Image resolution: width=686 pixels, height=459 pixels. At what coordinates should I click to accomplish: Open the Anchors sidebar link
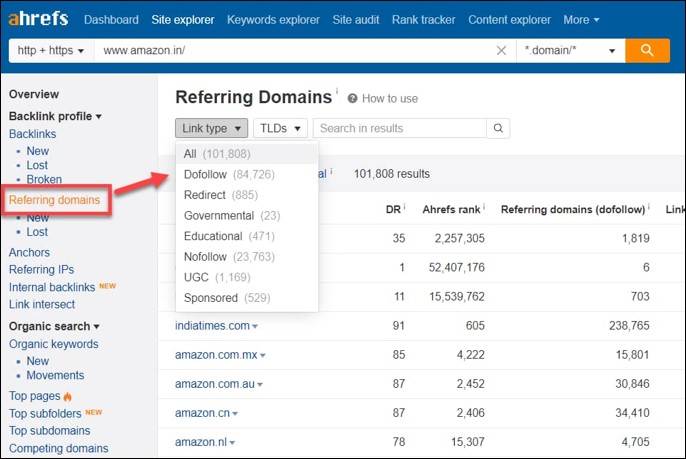pos(29,252)
